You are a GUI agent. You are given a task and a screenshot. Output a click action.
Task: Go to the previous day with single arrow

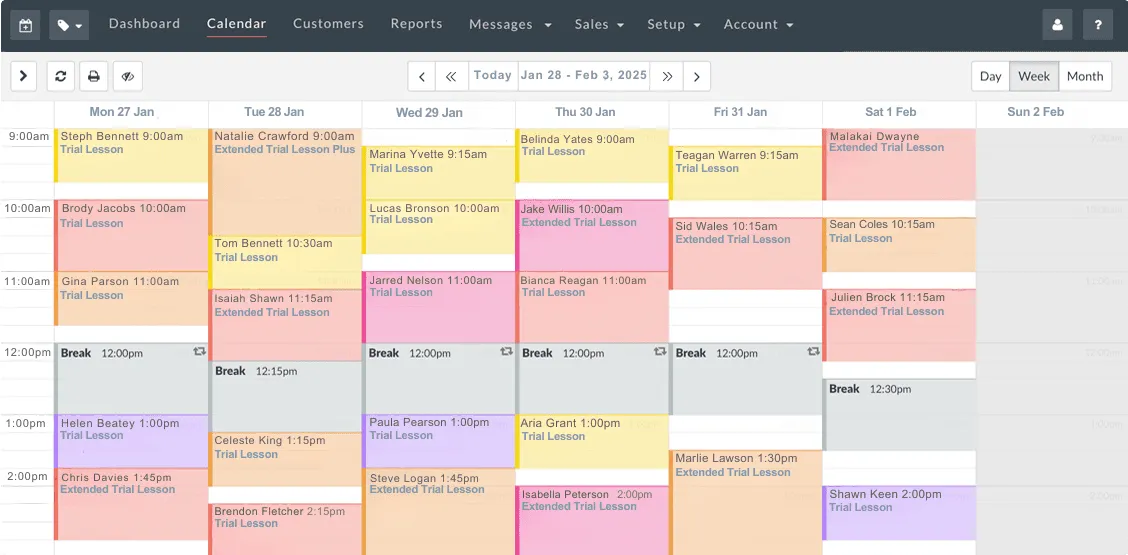coord(422,76)
